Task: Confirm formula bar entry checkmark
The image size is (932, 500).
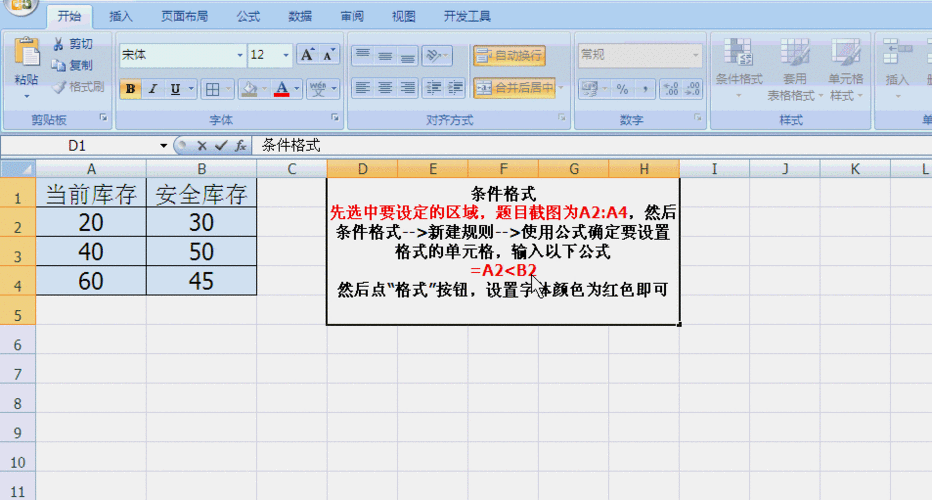Action: click(x=221, y=146)
